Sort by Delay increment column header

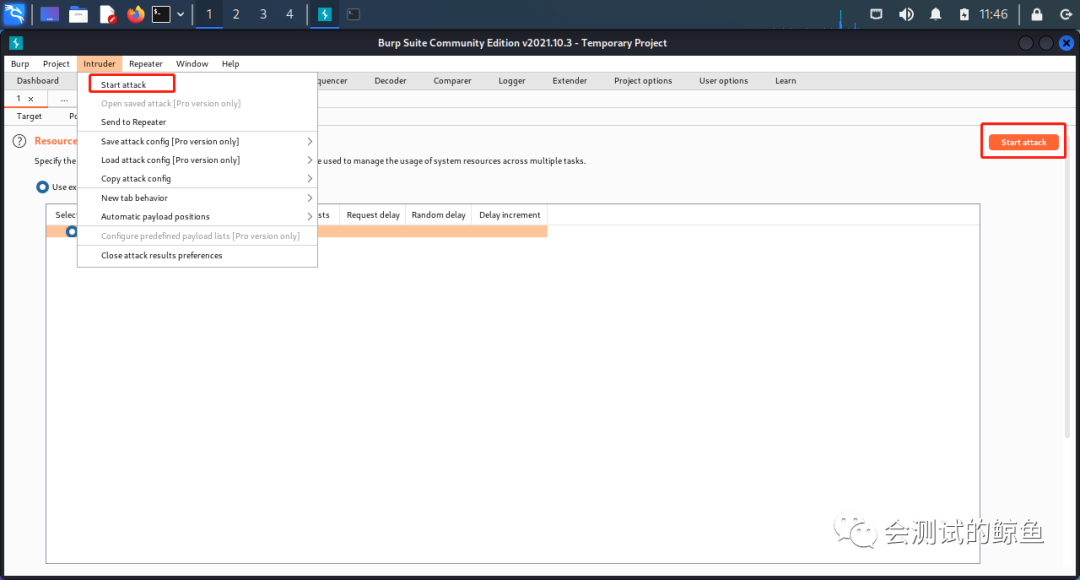pyautogui.click(x=510, y=215)
